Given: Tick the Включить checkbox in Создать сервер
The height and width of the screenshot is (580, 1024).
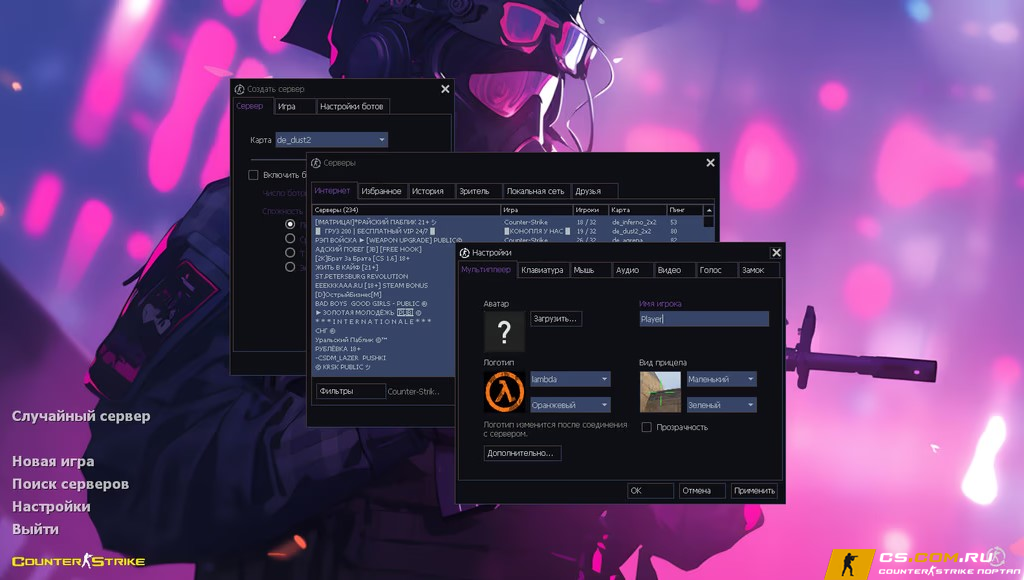Looking at the screenshot, I should (253, 175).
